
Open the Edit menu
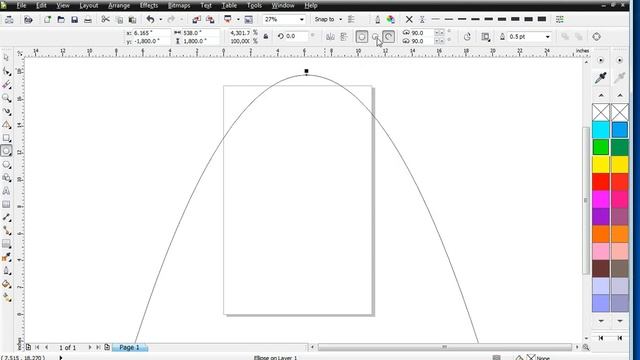[41, 5]
